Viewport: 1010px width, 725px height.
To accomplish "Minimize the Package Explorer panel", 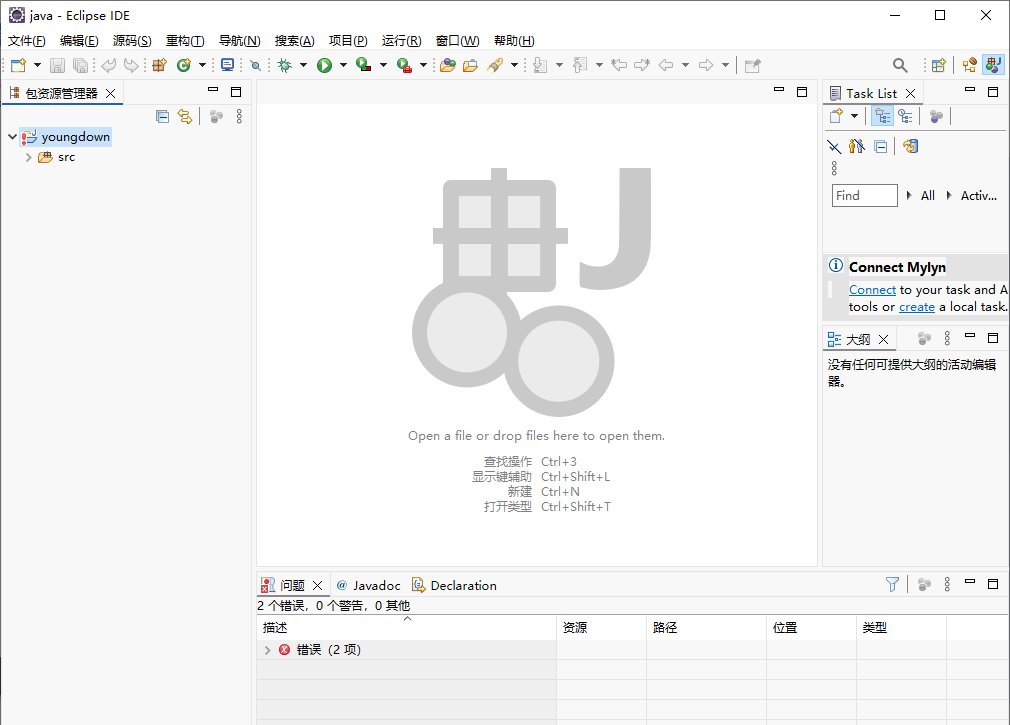I will coord(213,91).
